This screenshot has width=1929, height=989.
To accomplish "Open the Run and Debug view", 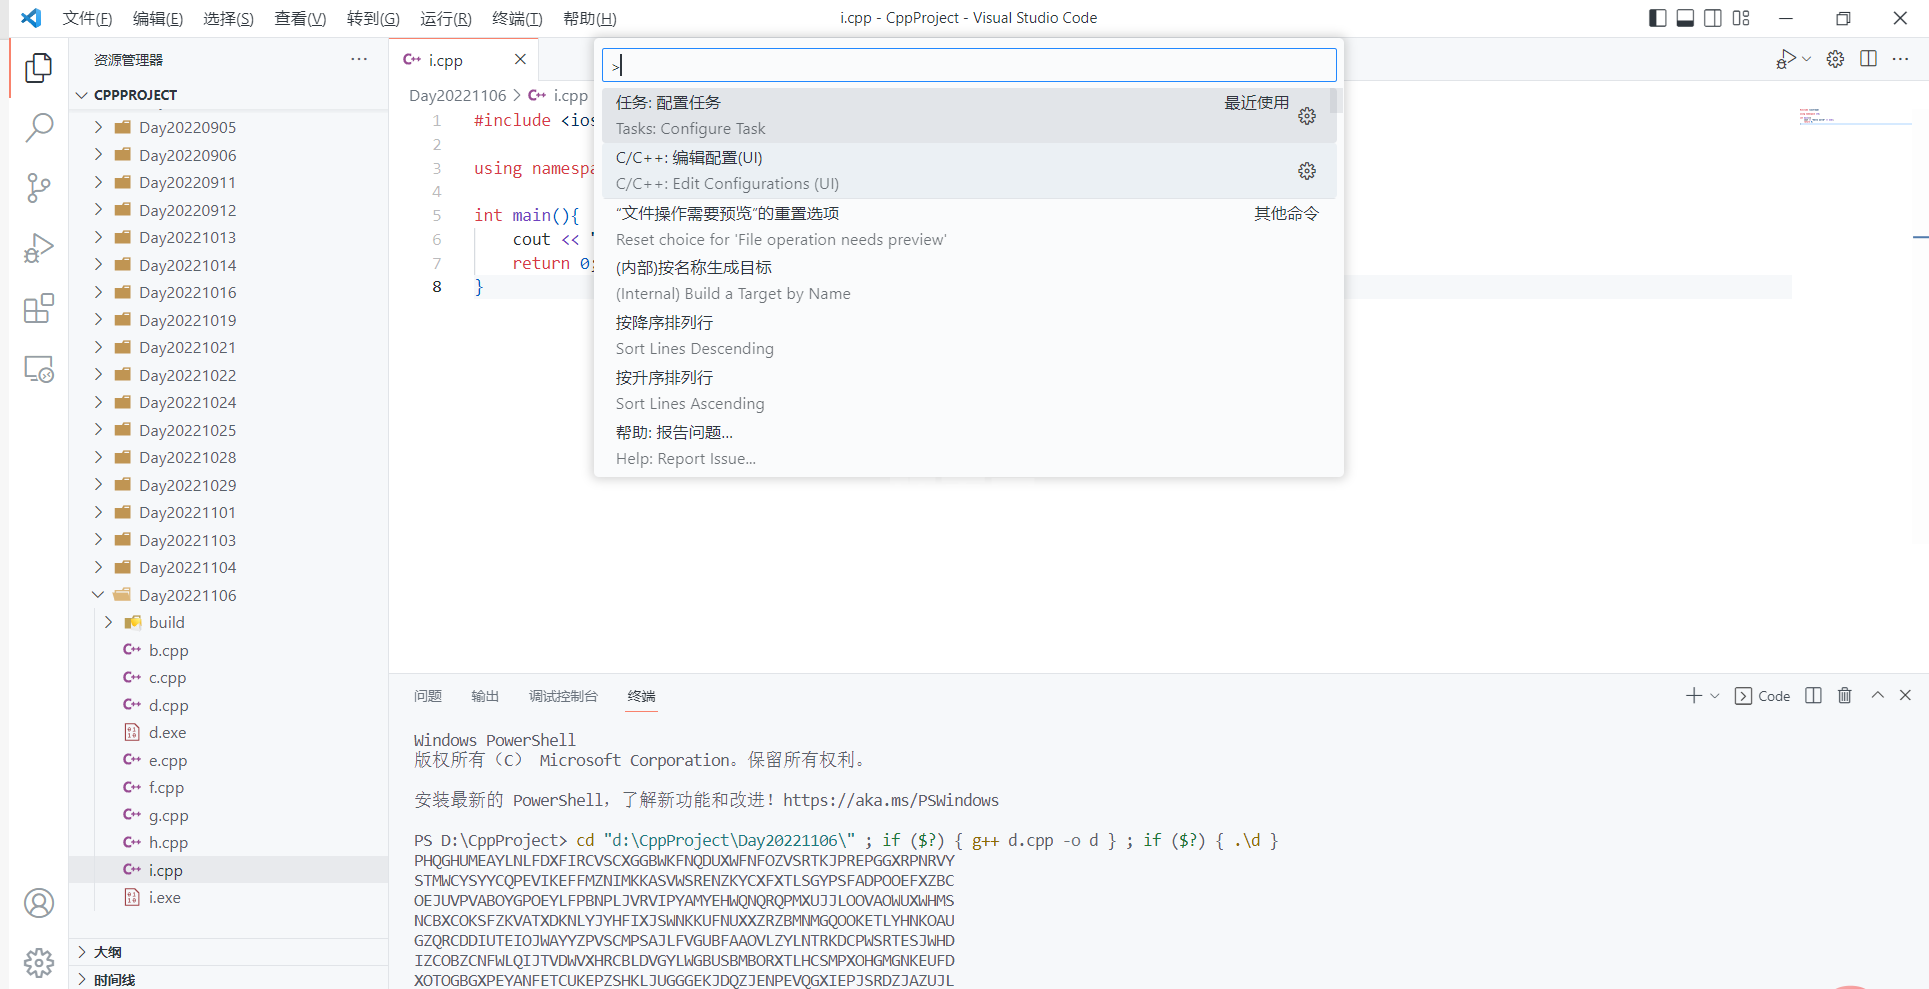I will 38,248.
